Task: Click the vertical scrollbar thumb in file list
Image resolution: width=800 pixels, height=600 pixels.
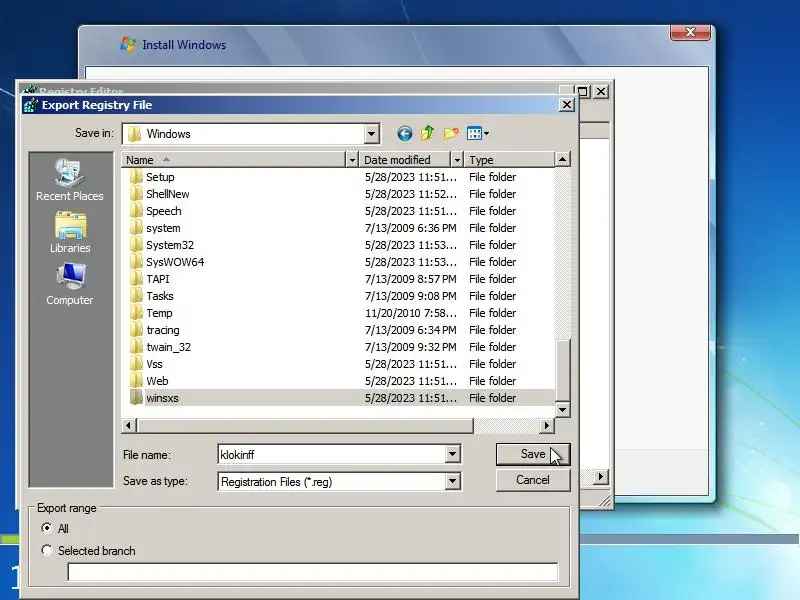Action: pyautogui.click(x=562, y=370)
